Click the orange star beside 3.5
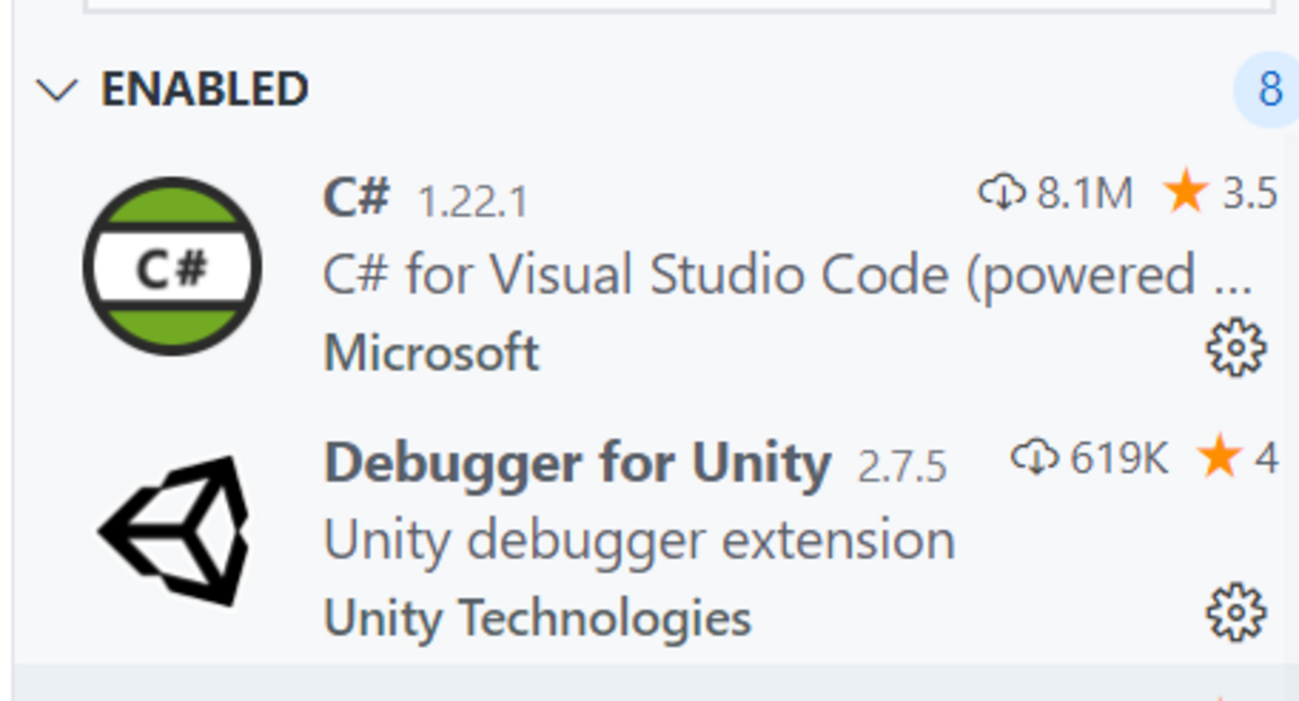Viewport: 1299px width, 701px height. tap(1186, 192)
